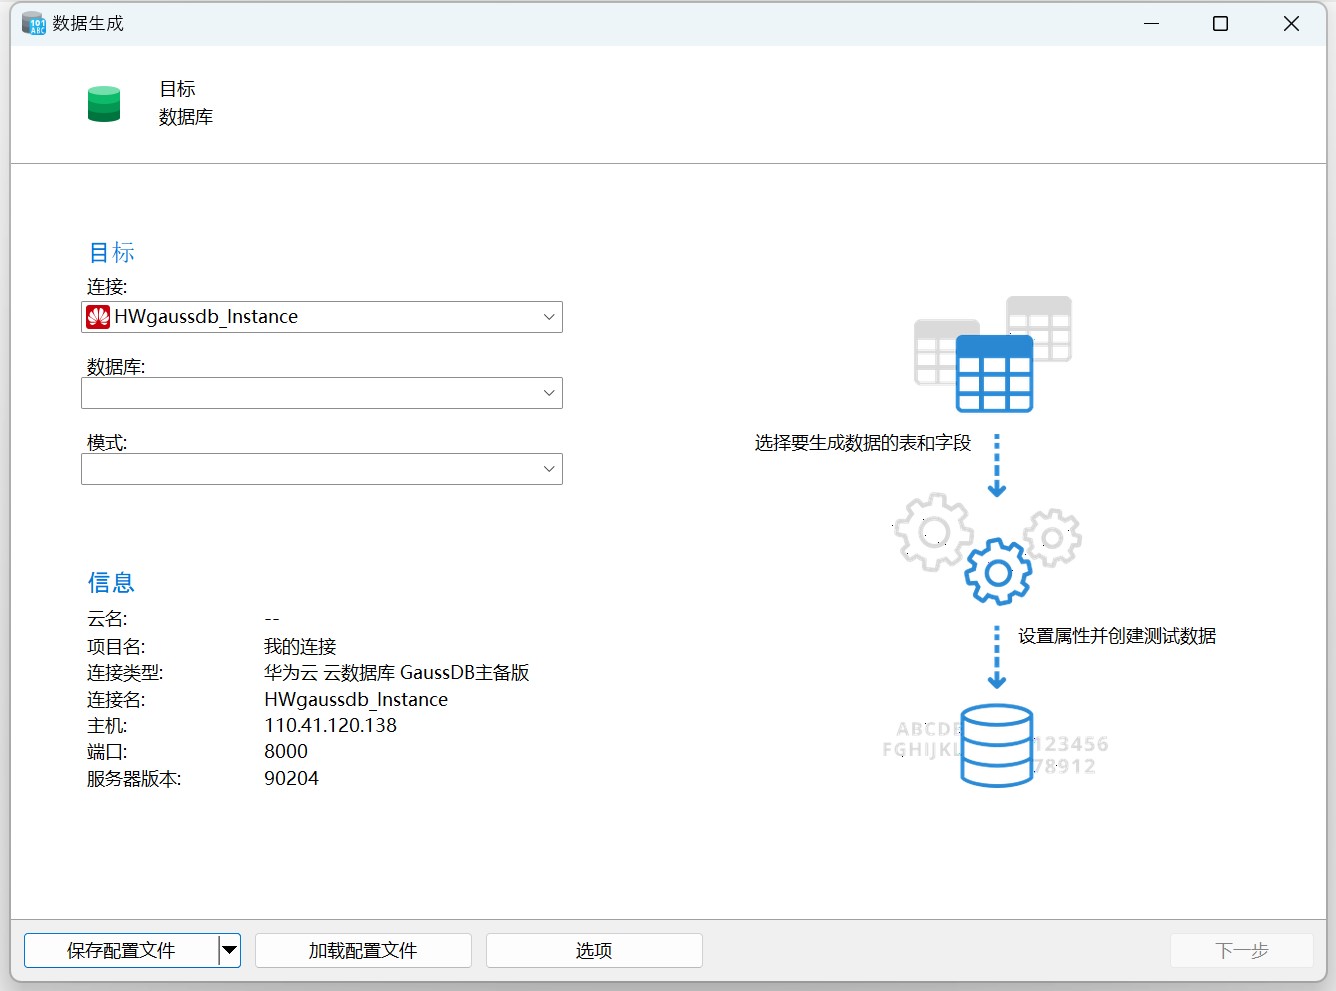
Task: Expand the 保存配置文件 dropdown arrow
Action: coord(229,950)
